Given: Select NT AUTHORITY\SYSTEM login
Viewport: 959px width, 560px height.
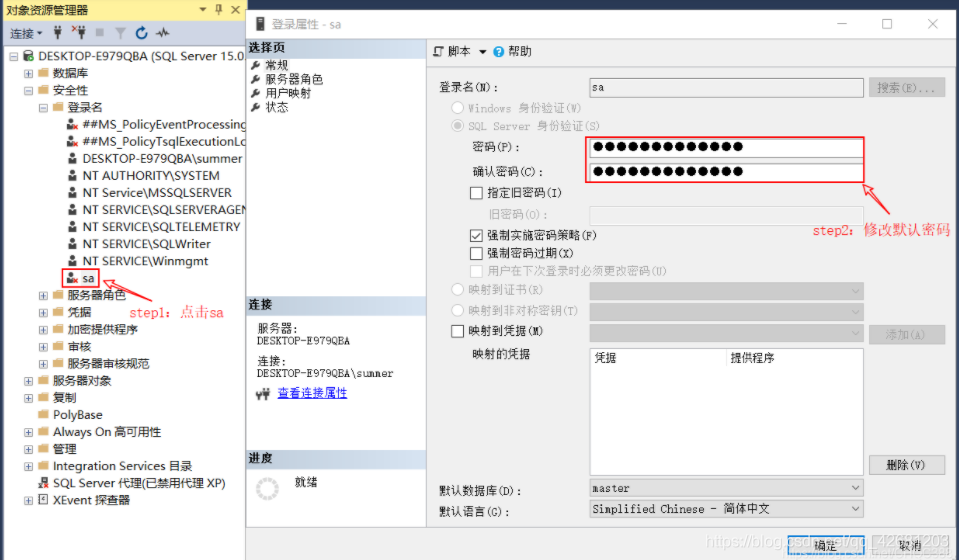Looking at the screenshot, I should [x=151, y=176].
